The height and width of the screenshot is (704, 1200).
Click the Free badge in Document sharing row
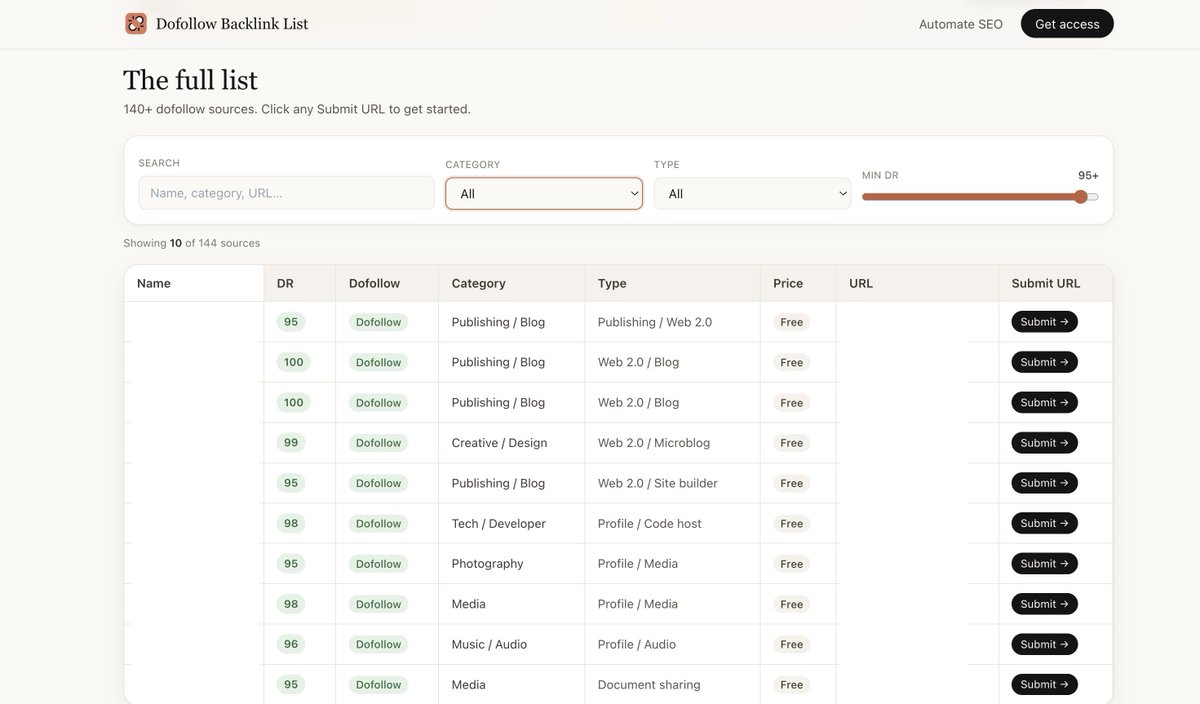(x=792, y=685)
